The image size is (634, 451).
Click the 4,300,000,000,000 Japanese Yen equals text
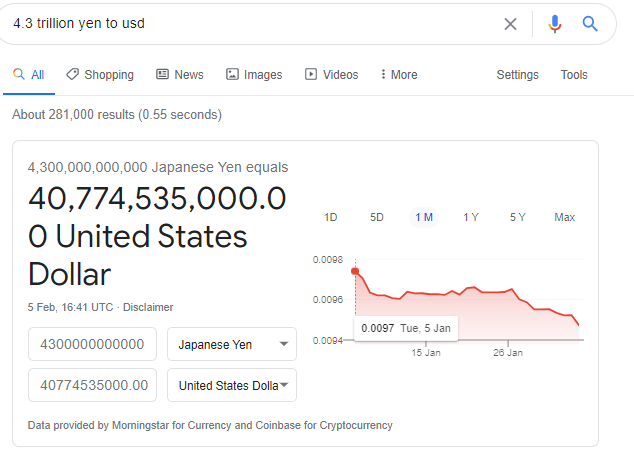(x=158, y=167)
